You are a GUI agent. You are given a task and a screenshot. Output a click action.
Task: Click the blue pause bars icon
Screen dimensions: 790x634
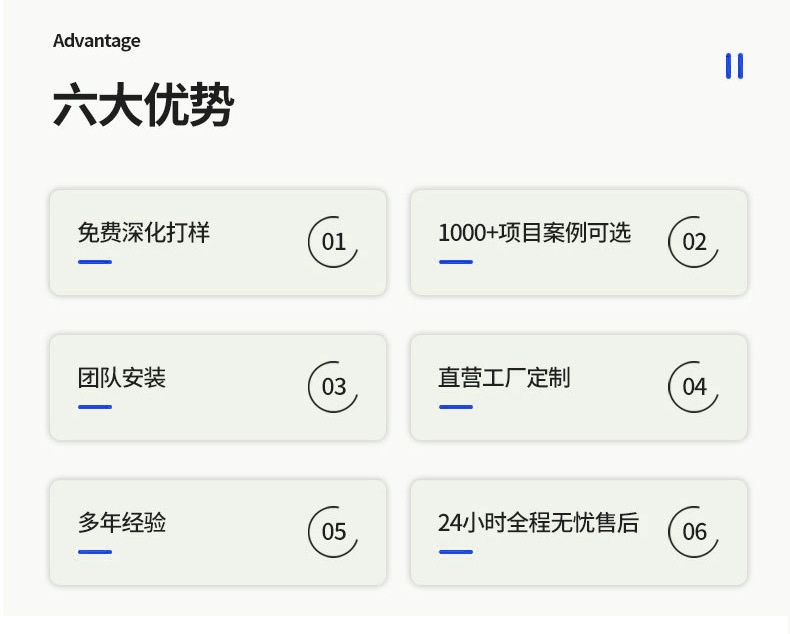pos(734,66)
